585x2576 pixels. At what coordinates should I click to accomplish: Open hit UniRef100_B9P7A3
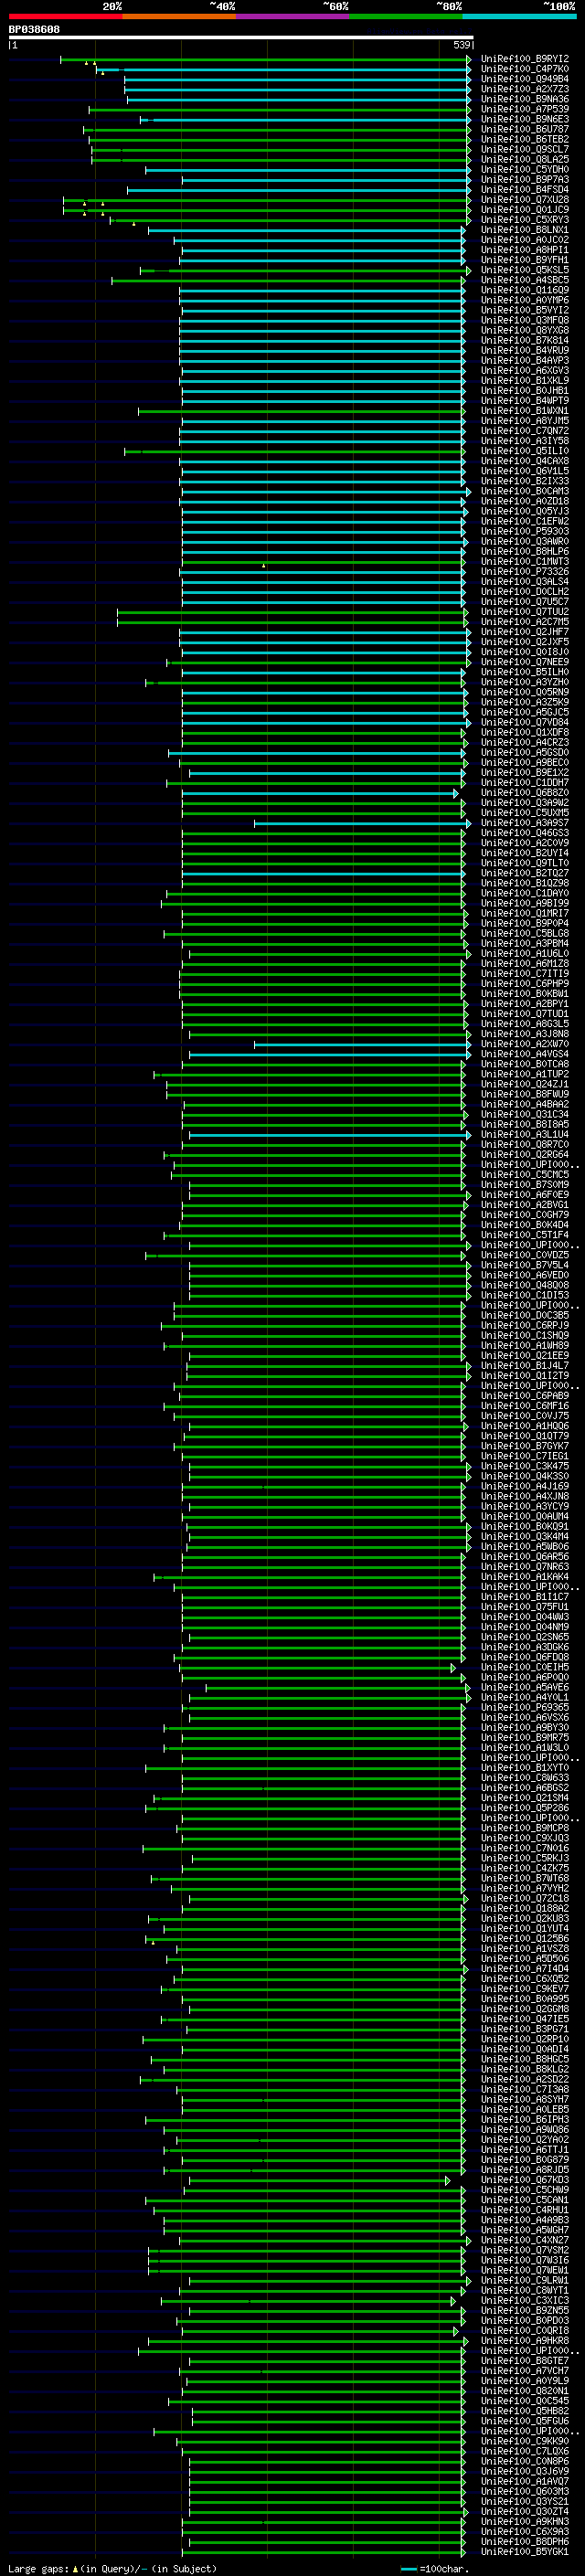[525, 179]
